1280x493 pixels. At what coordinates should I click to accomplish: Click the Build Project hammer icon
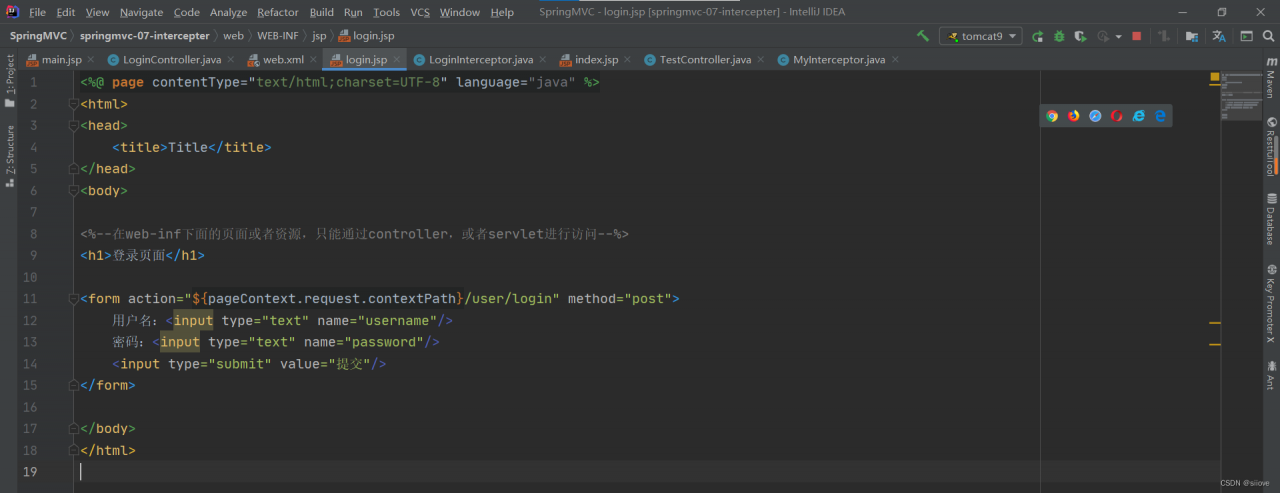coord(922,36)
